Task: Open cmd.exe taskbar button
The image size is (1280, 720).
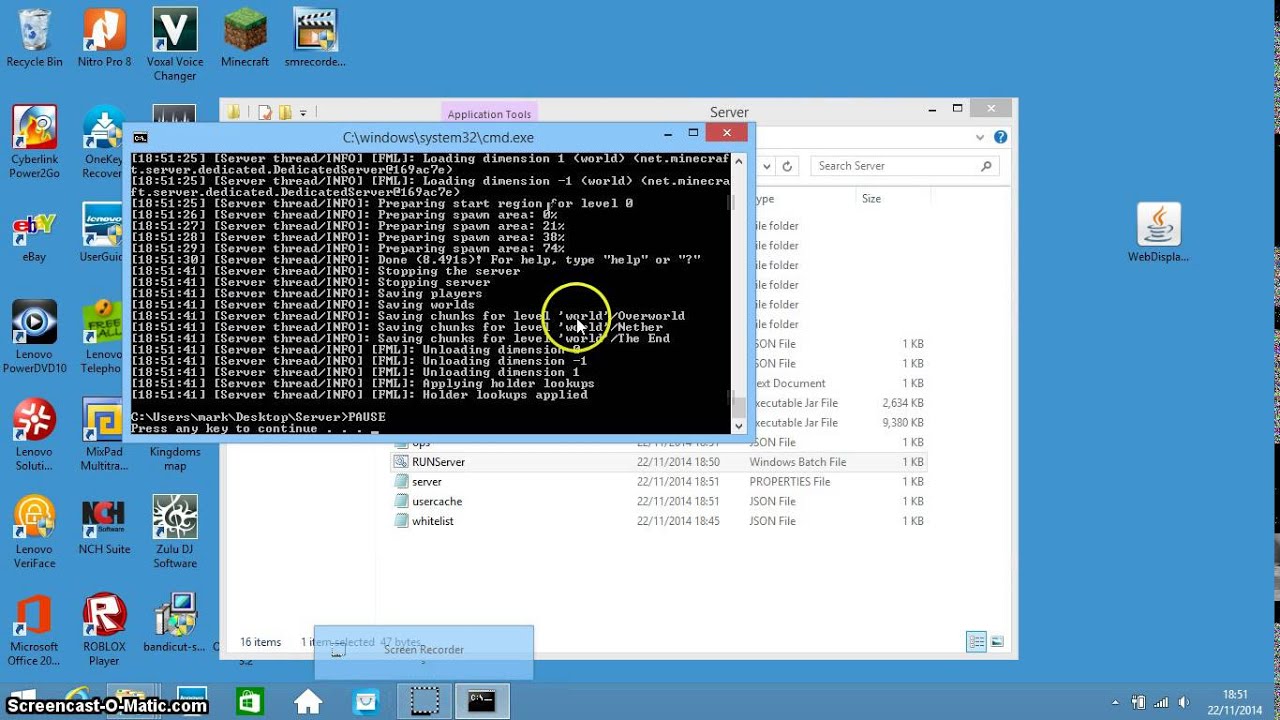Action: click(x=482, y=701)
